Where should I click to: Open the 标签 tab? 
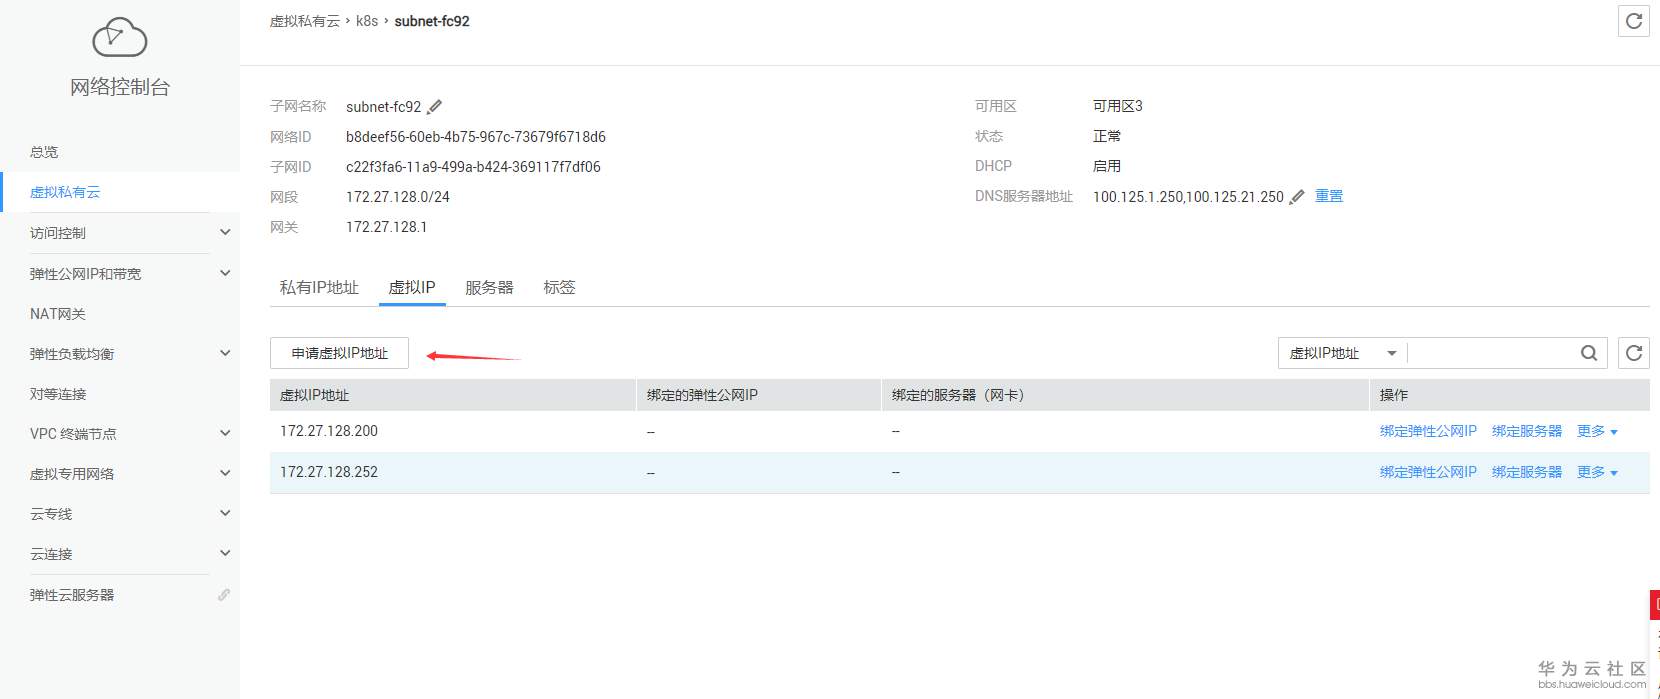pos(559,288)
